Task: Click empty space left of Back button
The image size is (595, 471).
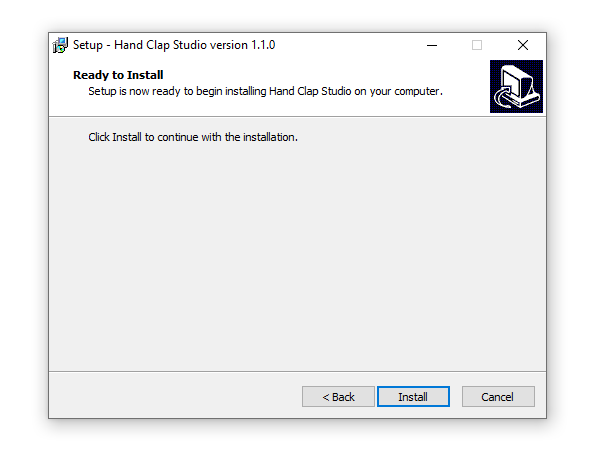Action: 175,397
